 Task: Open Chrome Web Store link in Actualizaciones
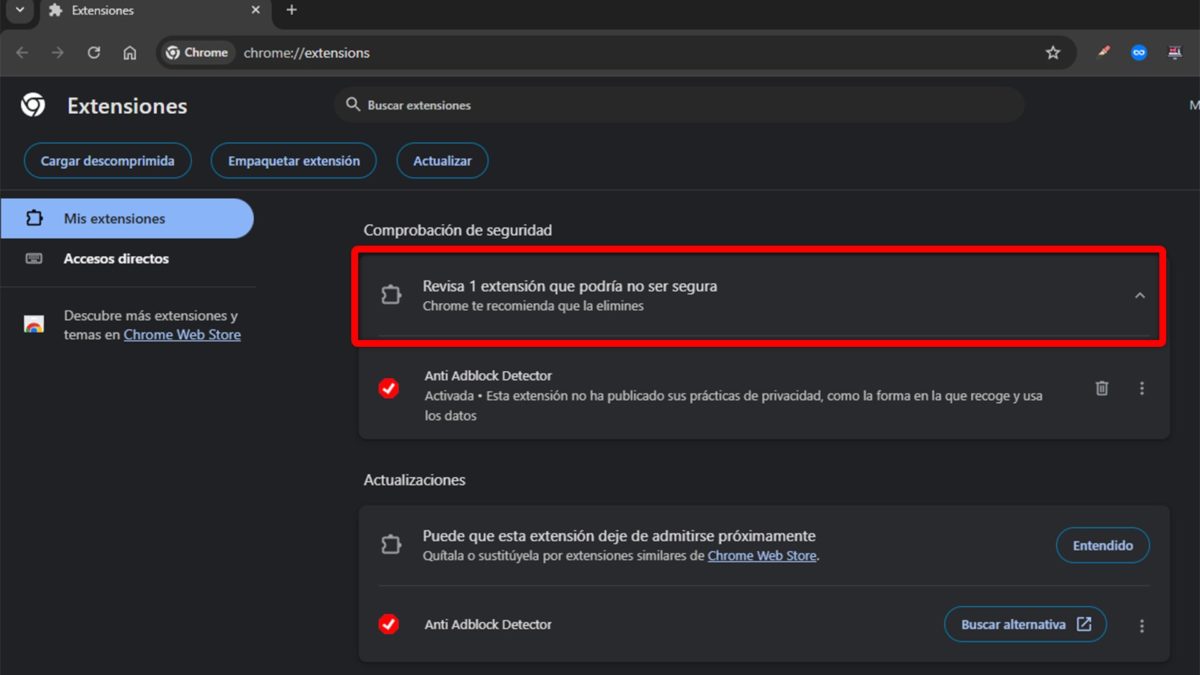coord(762,556)
